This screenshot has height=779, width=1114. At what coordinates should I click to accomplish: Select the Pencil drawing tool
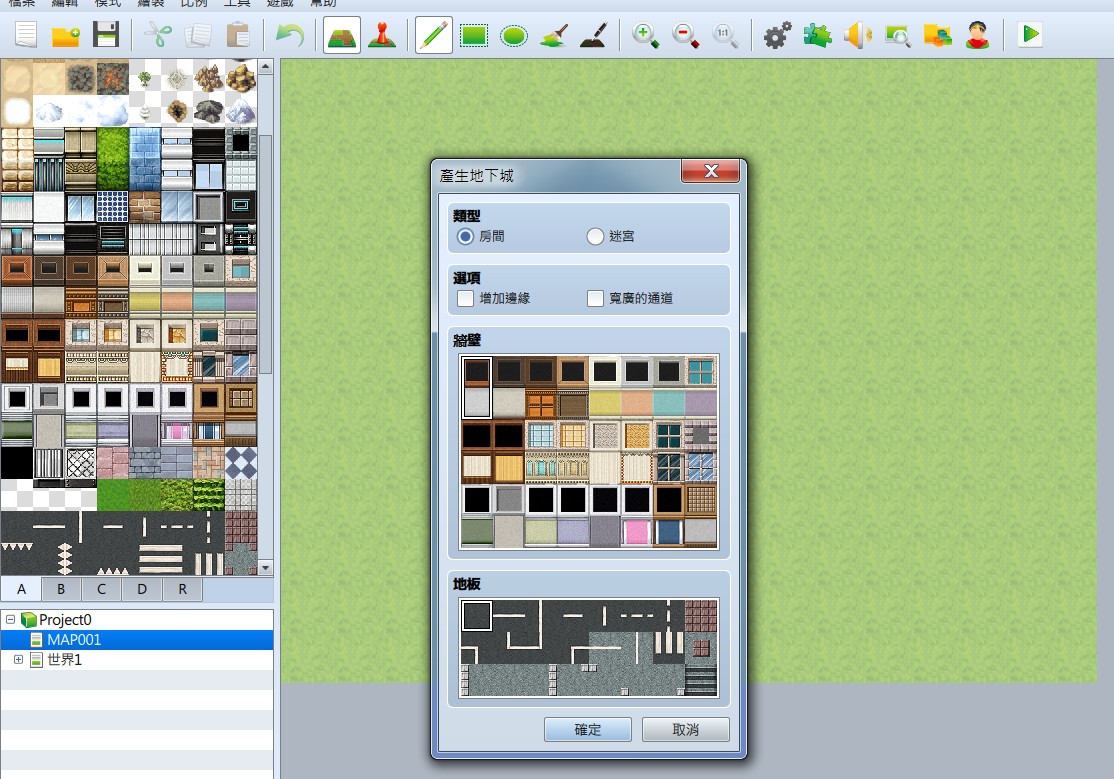tap(433, 35)
